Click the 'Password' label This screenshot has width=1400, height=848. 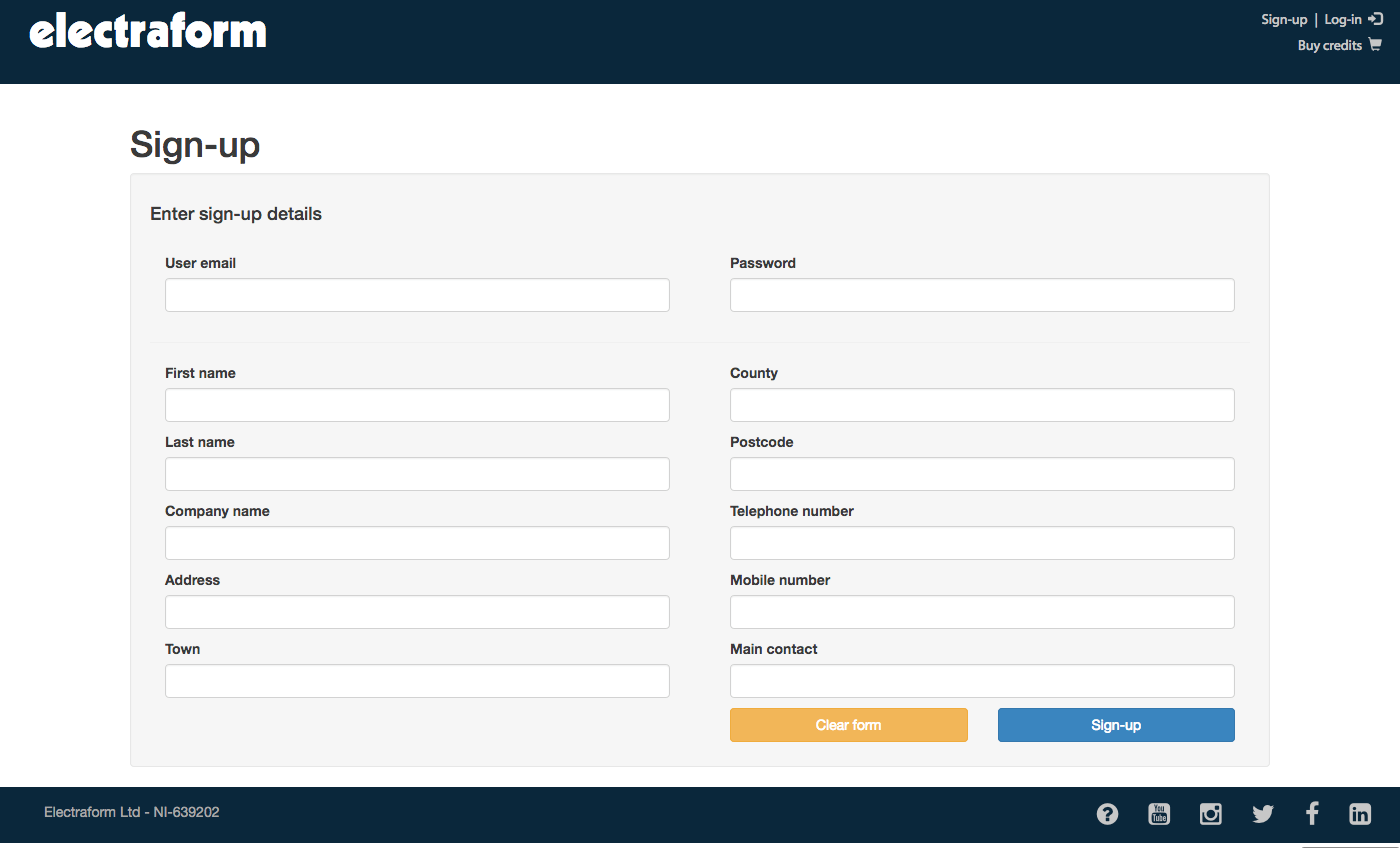pyautogui.click(x=763, y=263)
